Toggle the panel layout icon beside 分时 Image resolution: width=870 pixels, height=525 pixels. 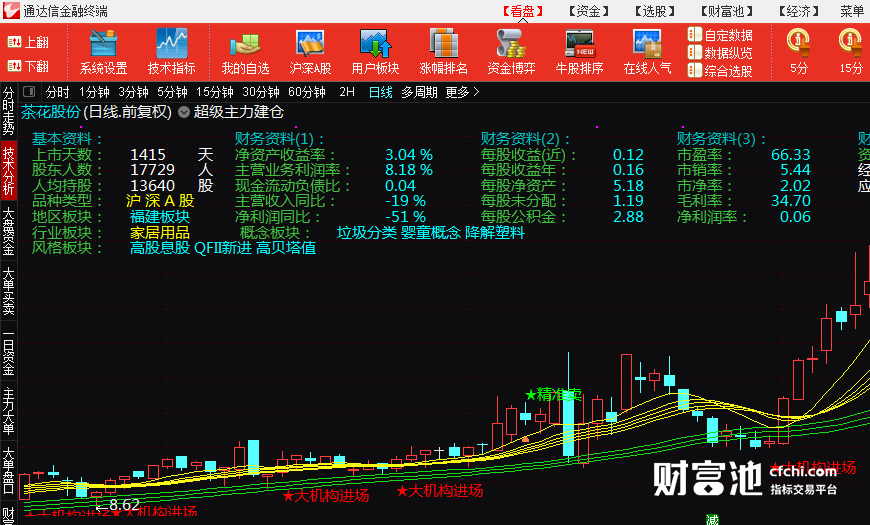coord(29,92)
